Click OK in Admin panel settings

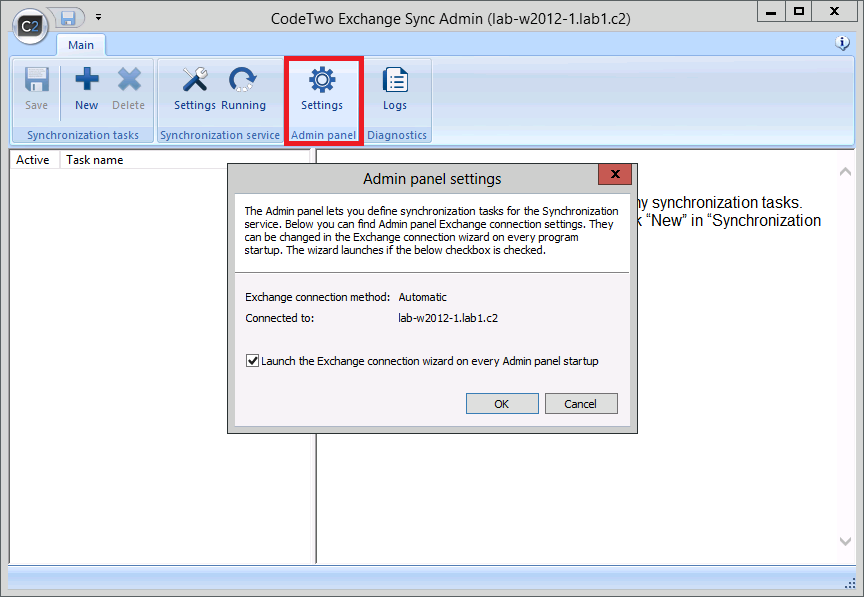[502, 404]
